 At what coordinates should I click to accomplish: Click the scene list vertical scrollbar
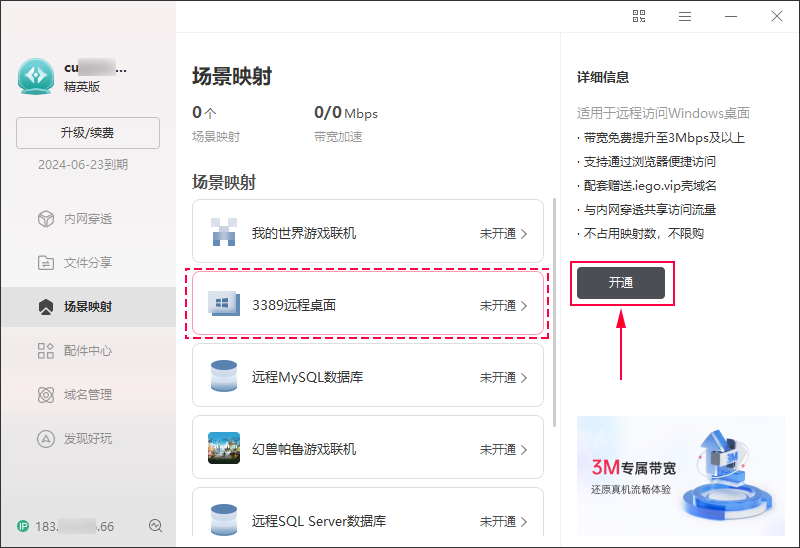(554, 310)
